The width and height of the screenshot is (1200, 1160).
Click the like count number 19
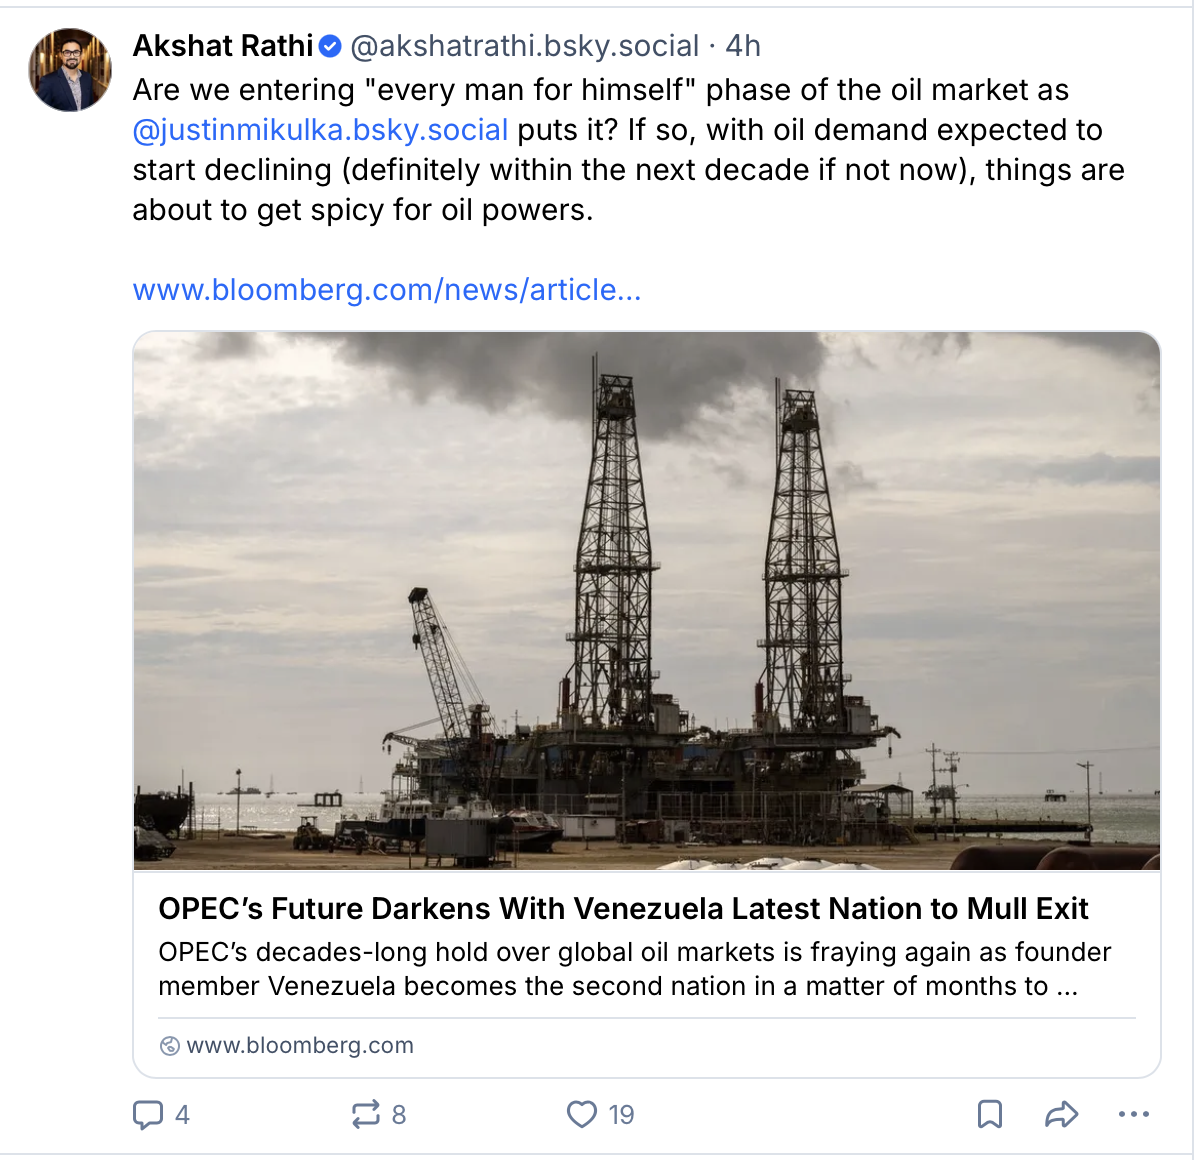pos(621,1115)
